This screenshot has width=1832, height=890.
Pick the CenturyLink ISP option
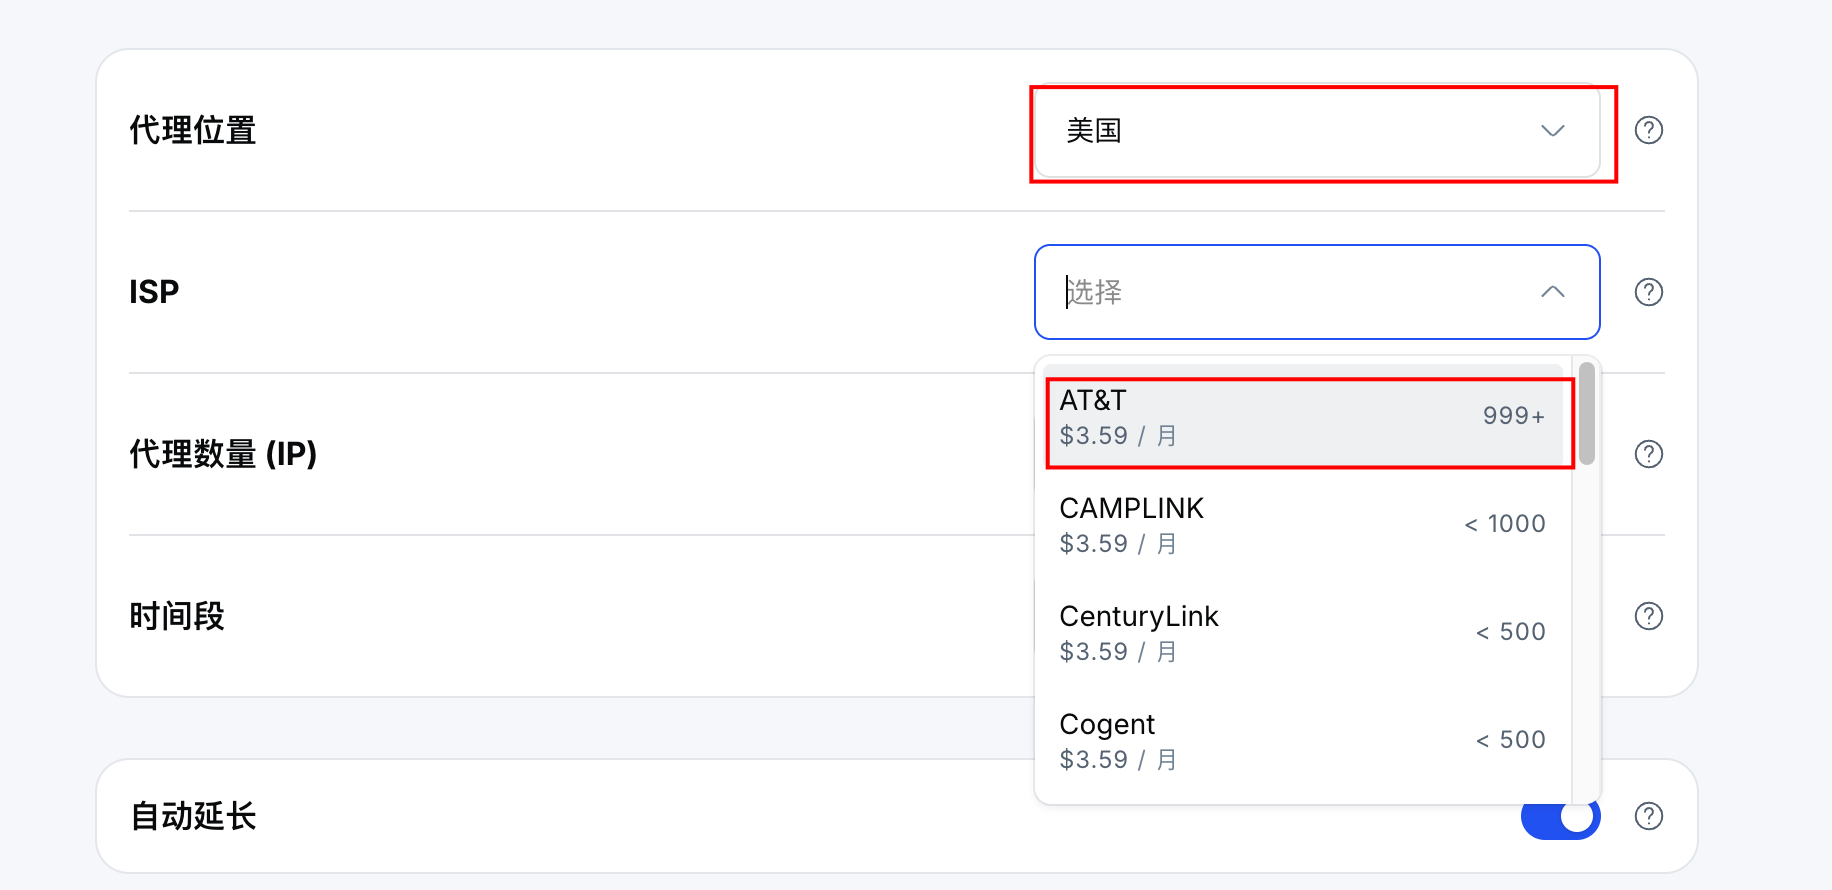[x=1302, y=633]
